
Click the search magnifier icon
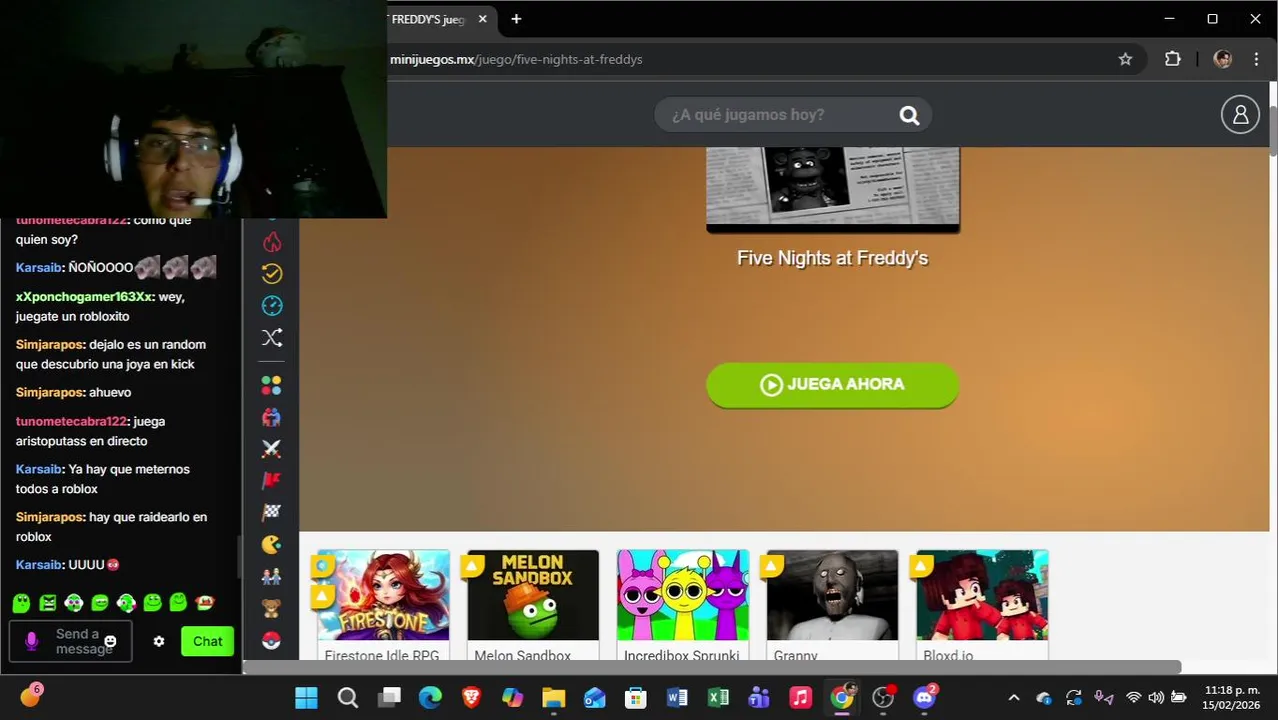909,115
